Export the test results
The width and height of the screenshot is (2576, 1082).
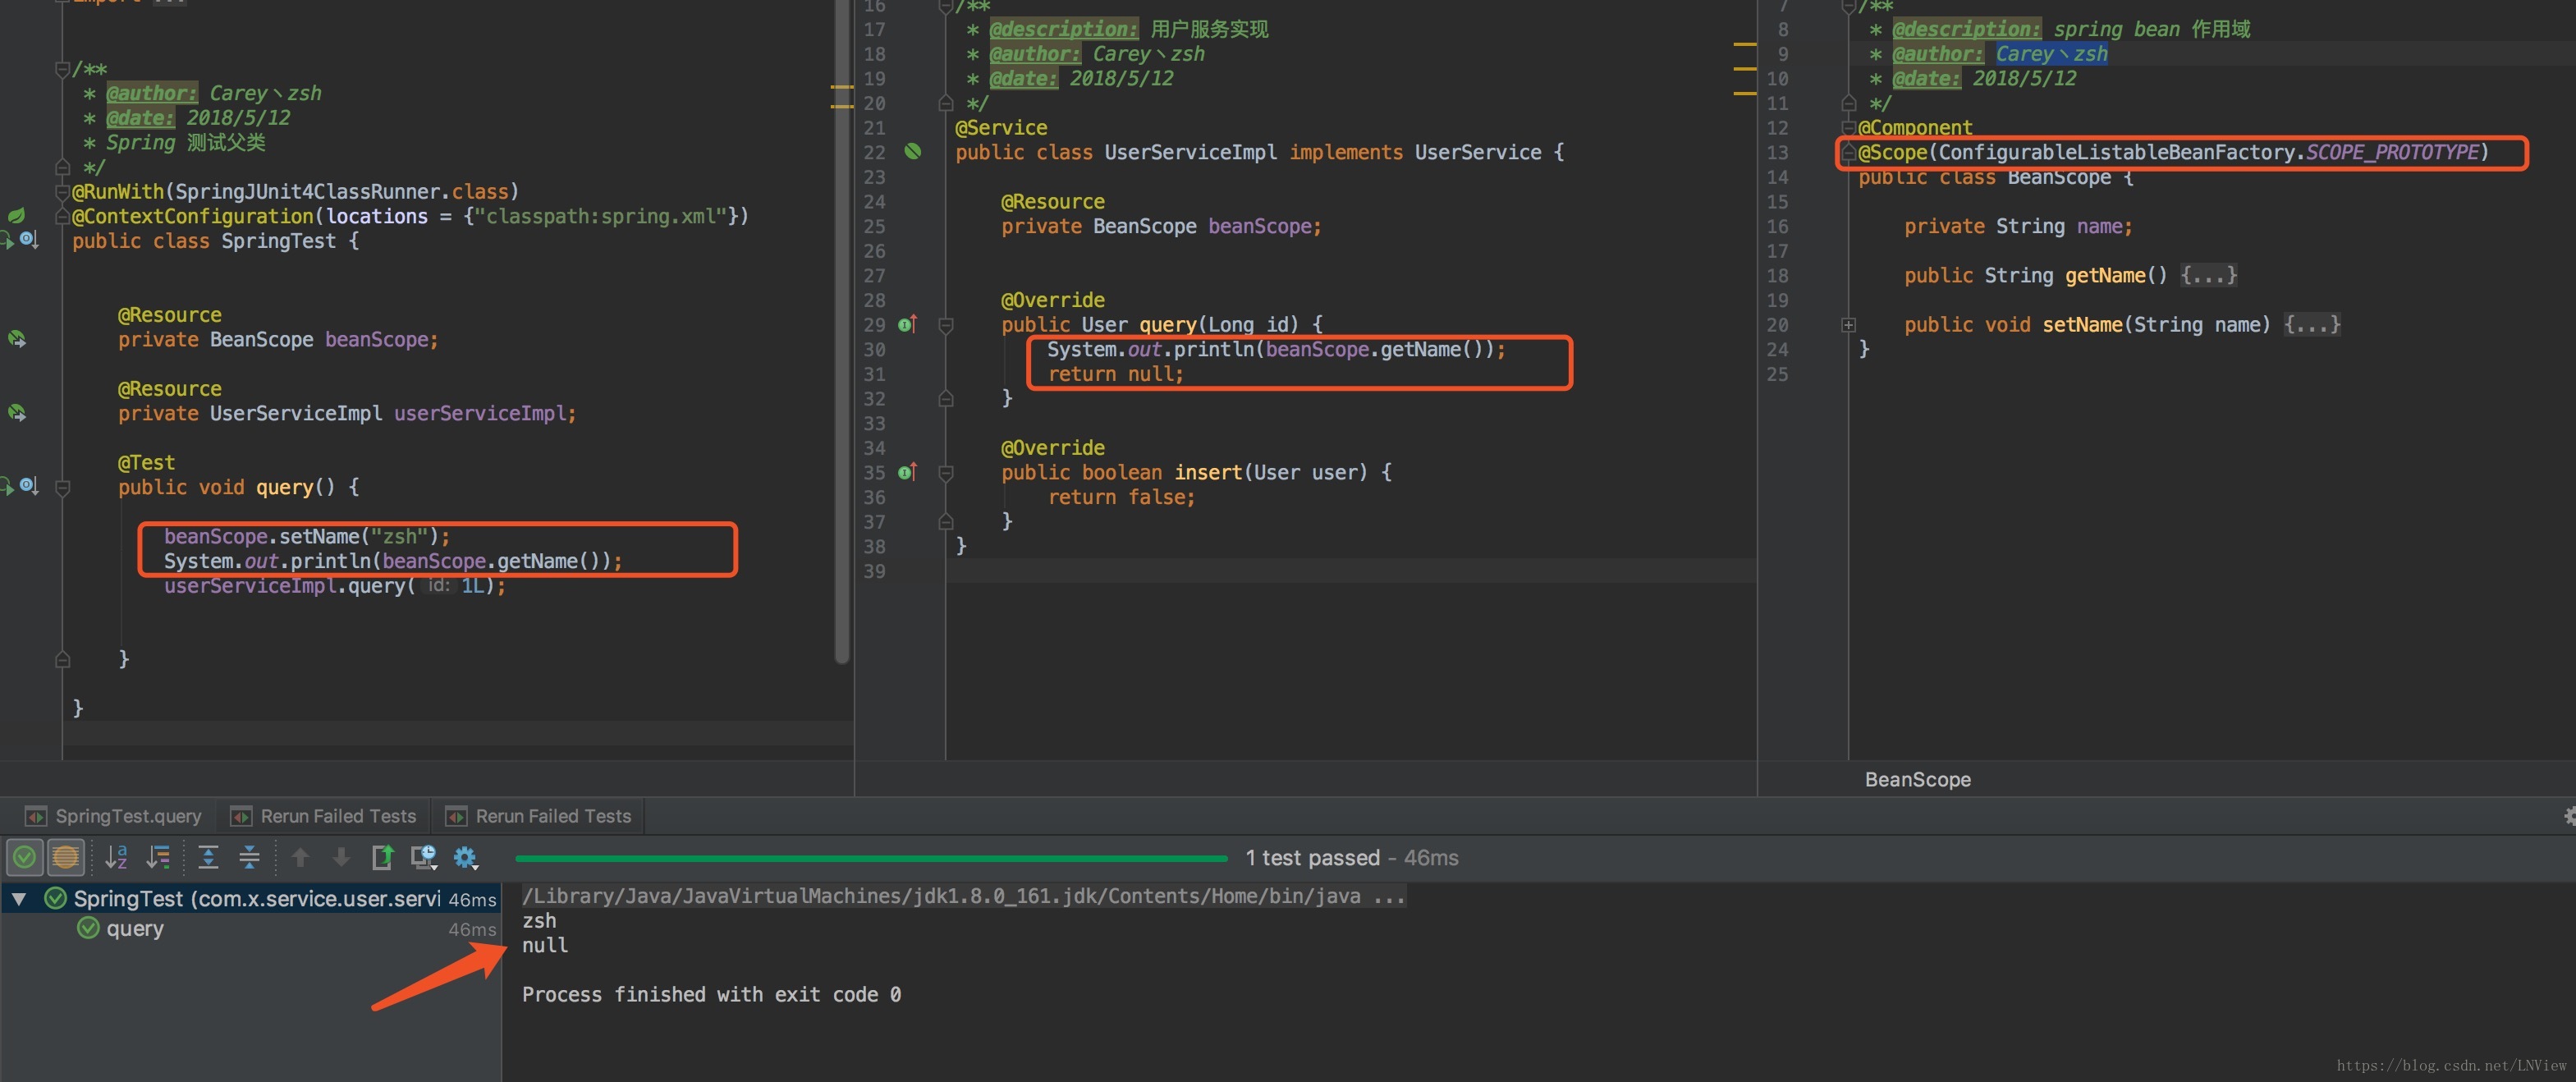382,857
